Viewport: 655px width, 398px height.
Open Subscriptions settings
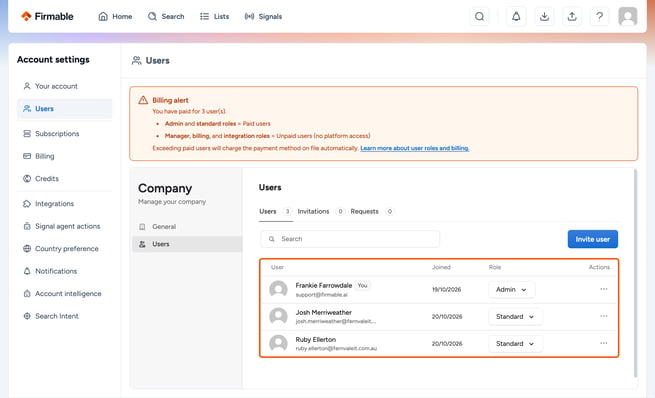click(x=64, y=134)
